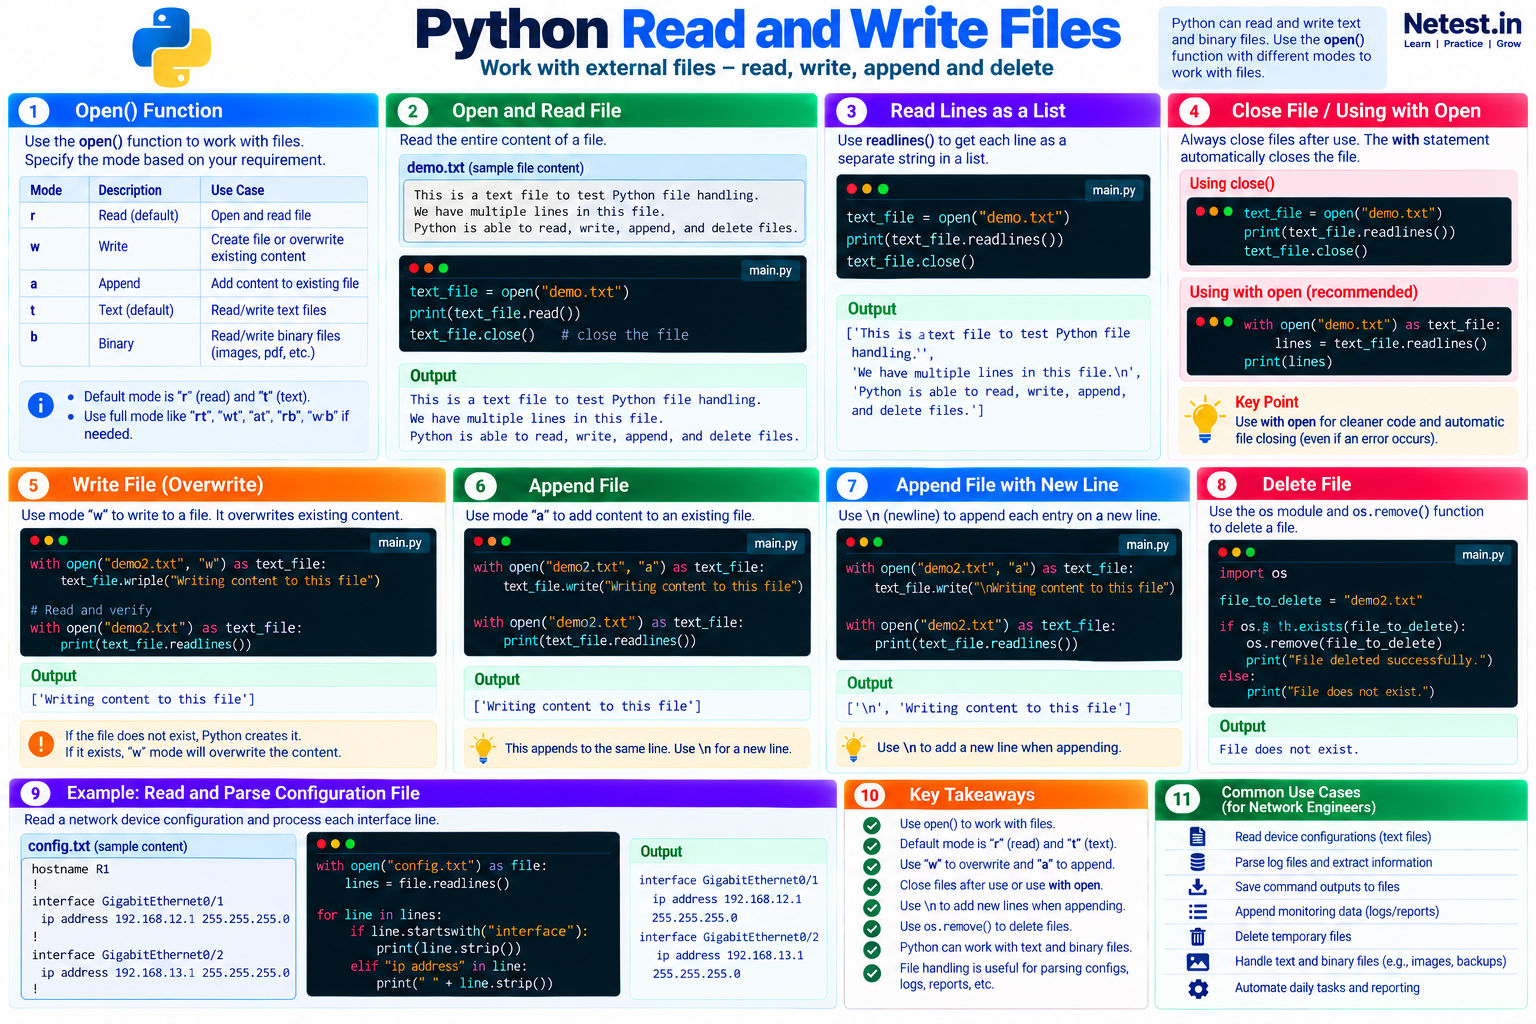Click the document icon for Read device configurations
This screenshot has width=1536, height=1024.
click(x=1197, y=836)
